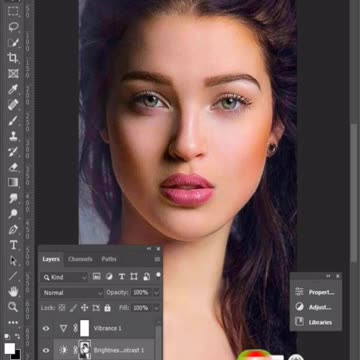
Task: Open the Properties panel
Action: click(x=315, y=292)
